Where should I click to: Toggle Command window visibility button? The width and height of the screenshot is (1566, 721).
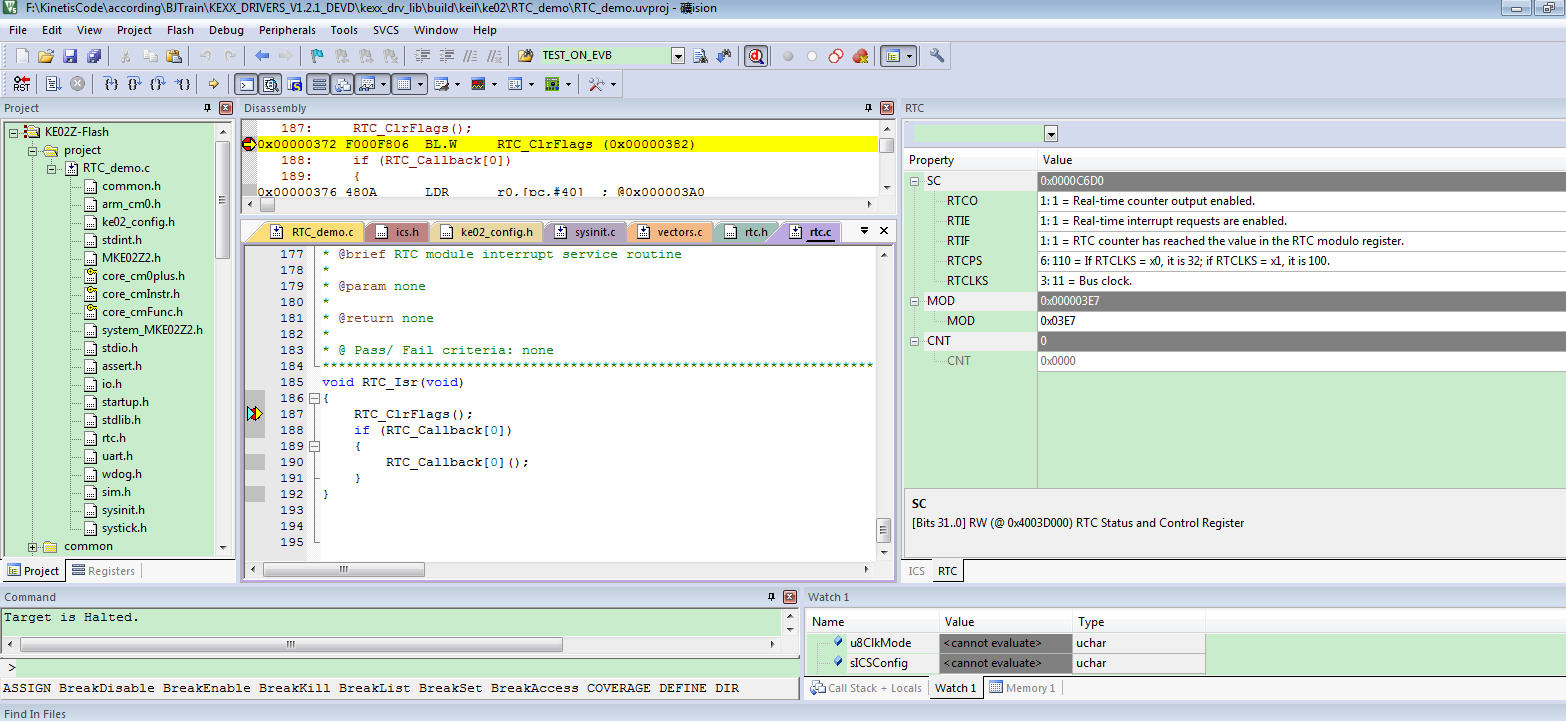tap(245, 84)
